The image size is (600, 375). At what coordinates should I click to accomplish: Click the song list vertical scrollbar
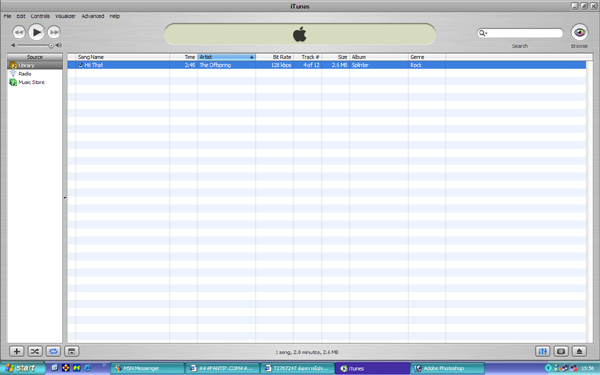pyautogui.click(x=590, y=201)
